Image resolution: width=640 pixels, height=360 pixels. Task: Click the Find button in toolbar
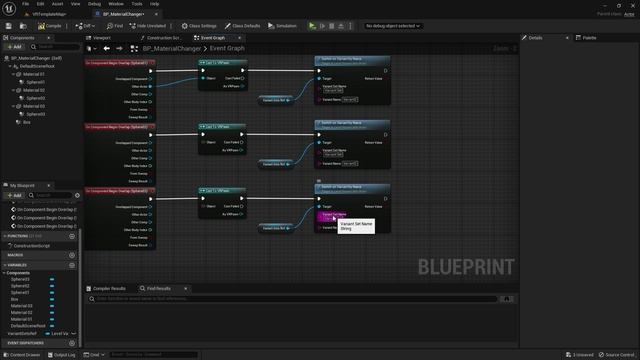coord(115,26)
